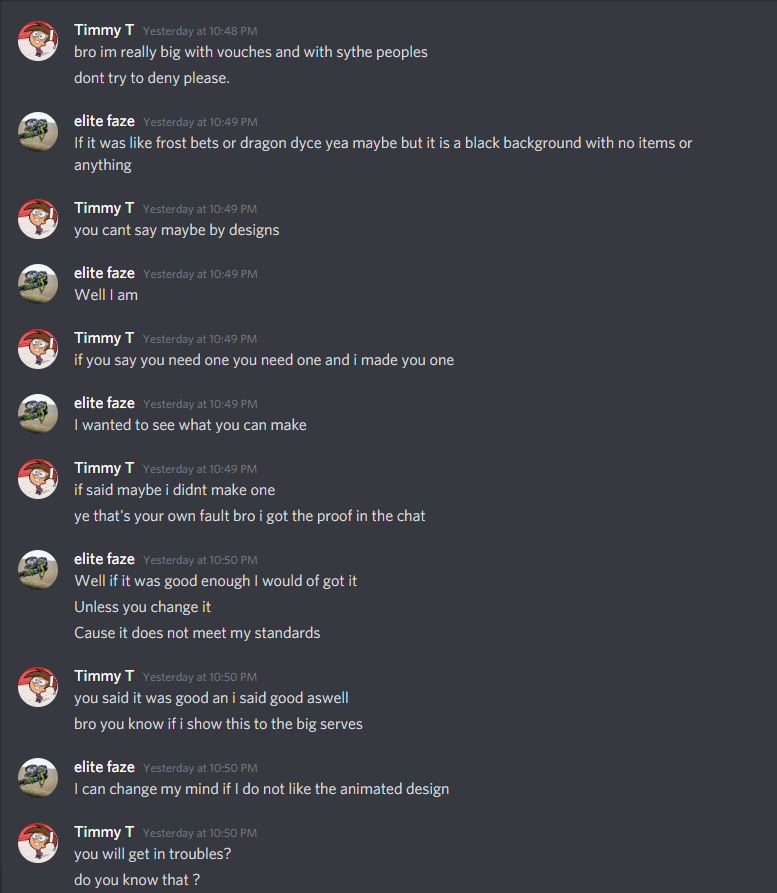Click Timmy T avatar at 10:48 PM message
The image size is (777, 893).
point(38,41)
